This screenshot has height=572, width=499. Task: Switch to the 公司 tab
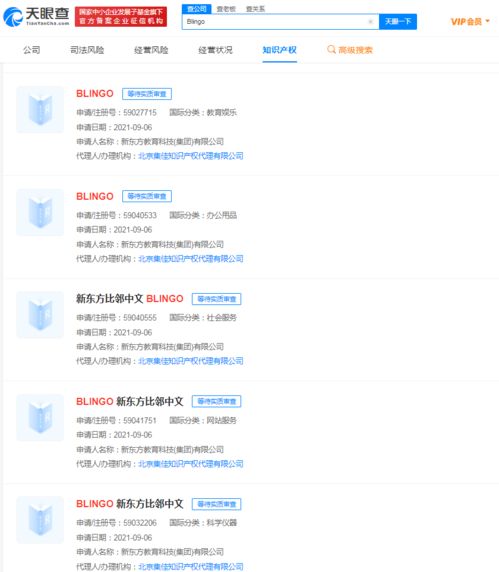click(32, 50)
